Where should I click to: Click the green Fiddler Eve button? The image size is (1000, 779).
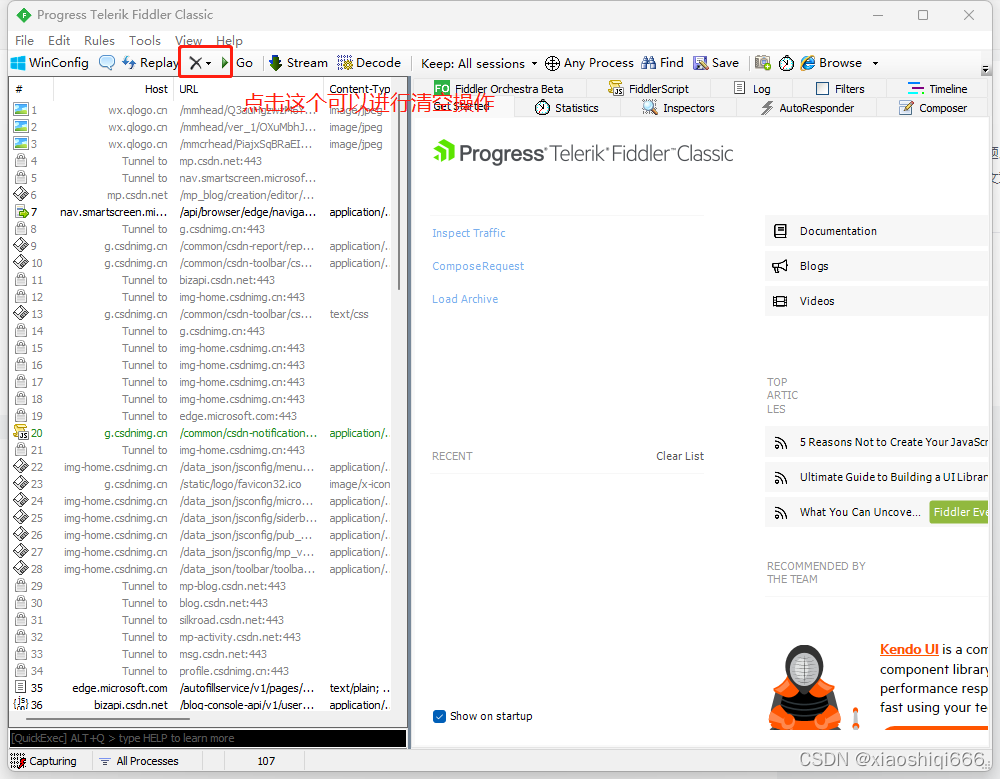(959, 512)
